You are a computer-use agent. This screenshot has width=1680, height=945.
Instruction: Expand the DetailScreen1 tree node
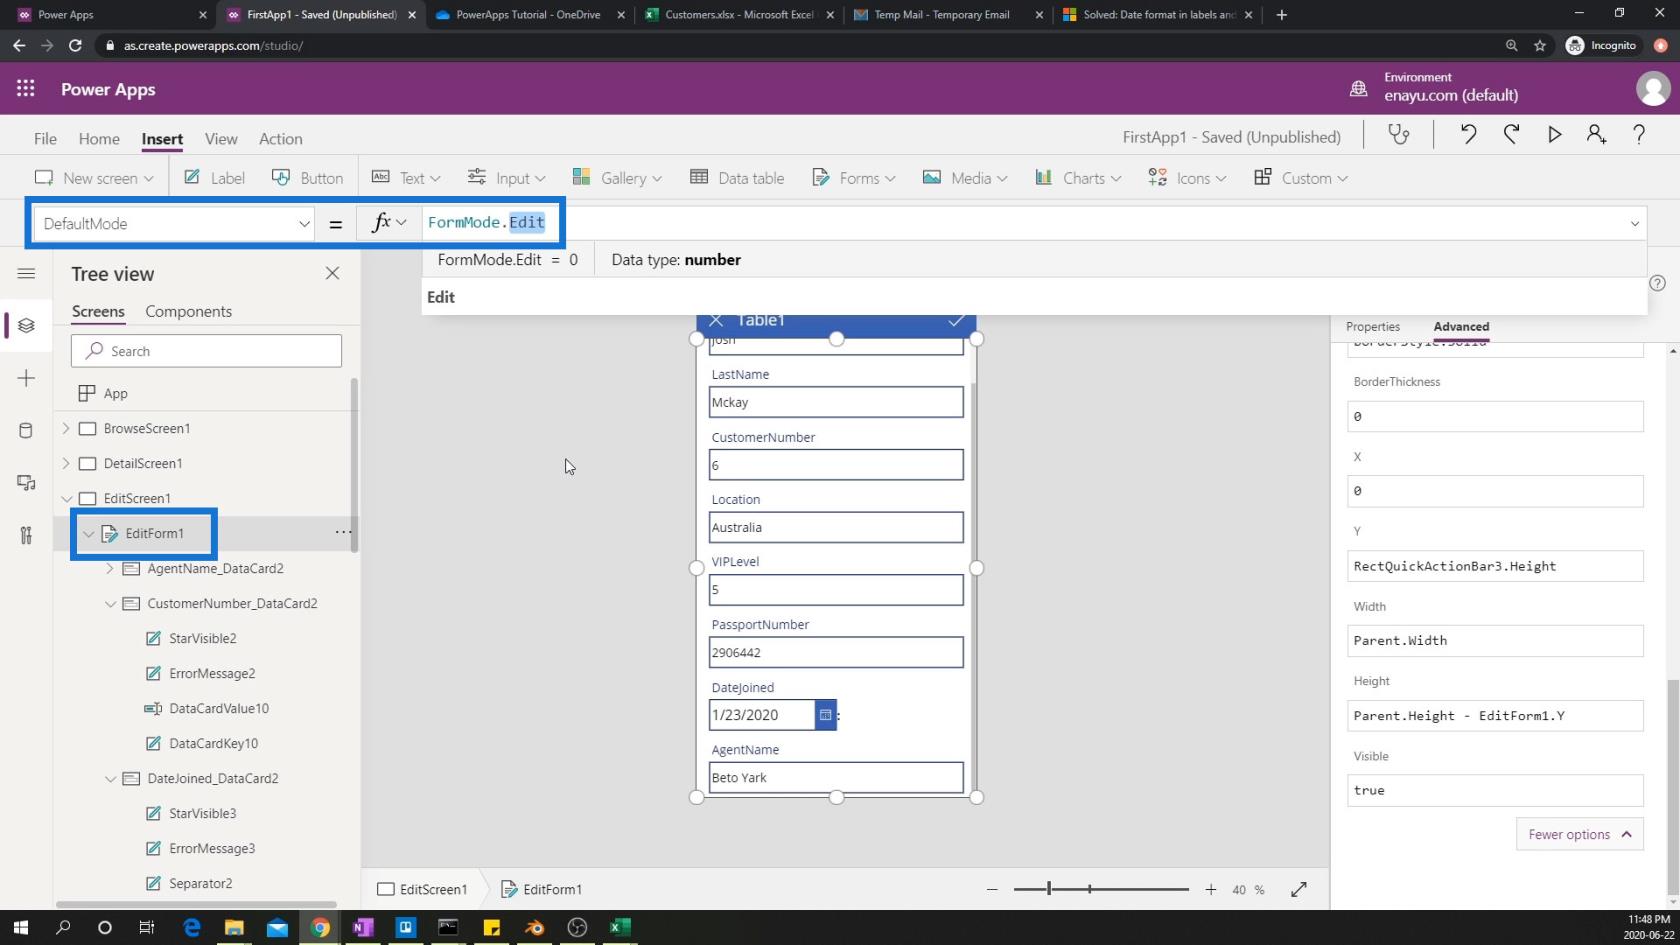[x=66, y=463]
